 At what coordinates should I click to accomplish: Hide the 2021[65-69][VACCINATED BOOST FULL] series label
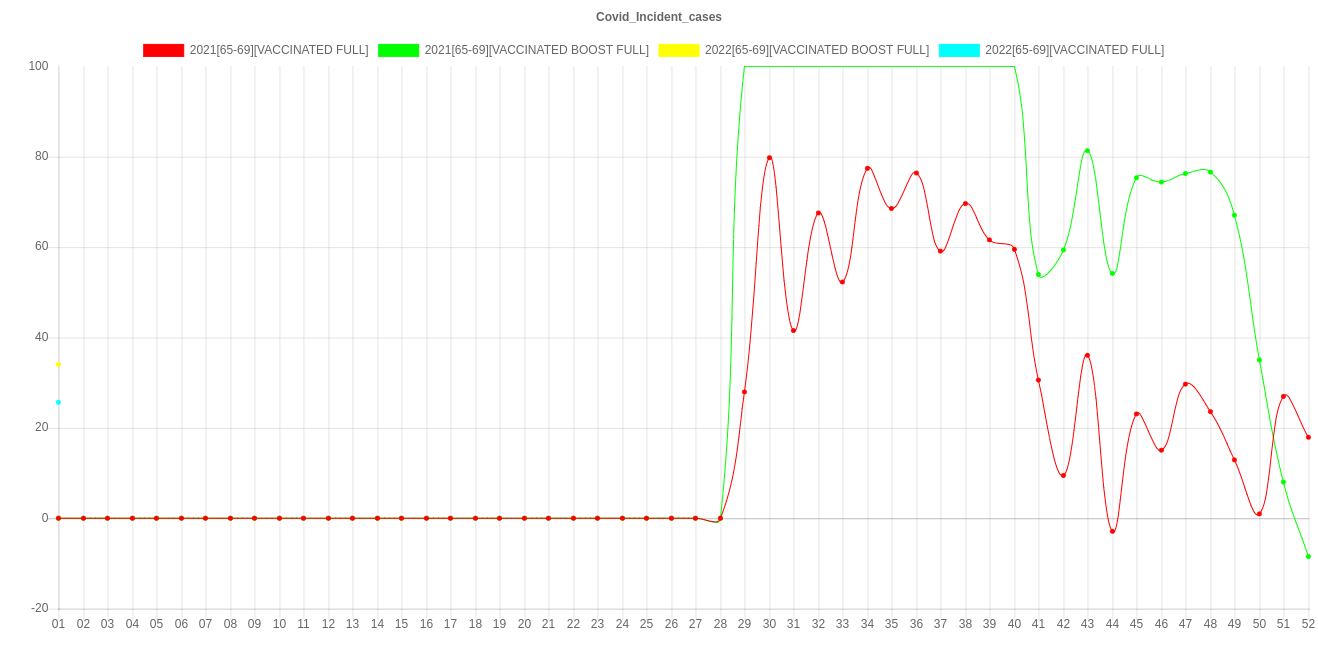[x=536, y=50]
